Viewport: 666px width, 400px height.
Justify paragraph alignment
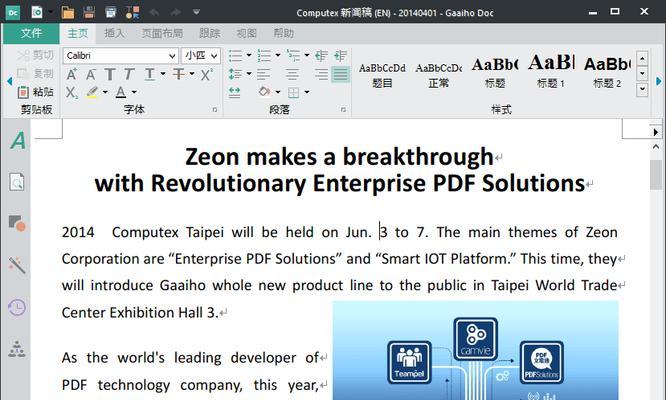(340, 74)
